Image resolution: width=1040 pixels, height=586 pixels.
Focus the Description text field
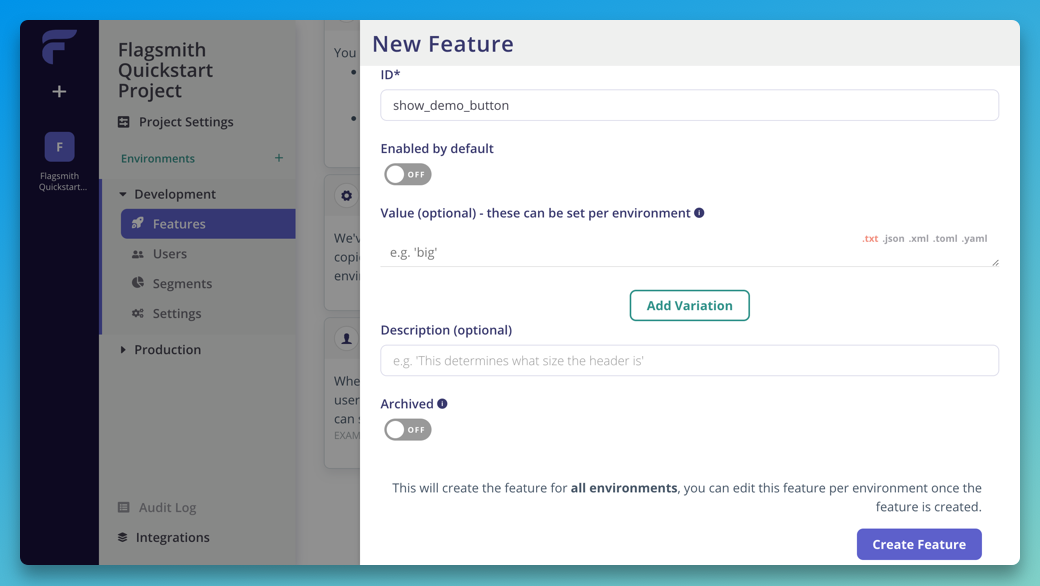[689, 361]
